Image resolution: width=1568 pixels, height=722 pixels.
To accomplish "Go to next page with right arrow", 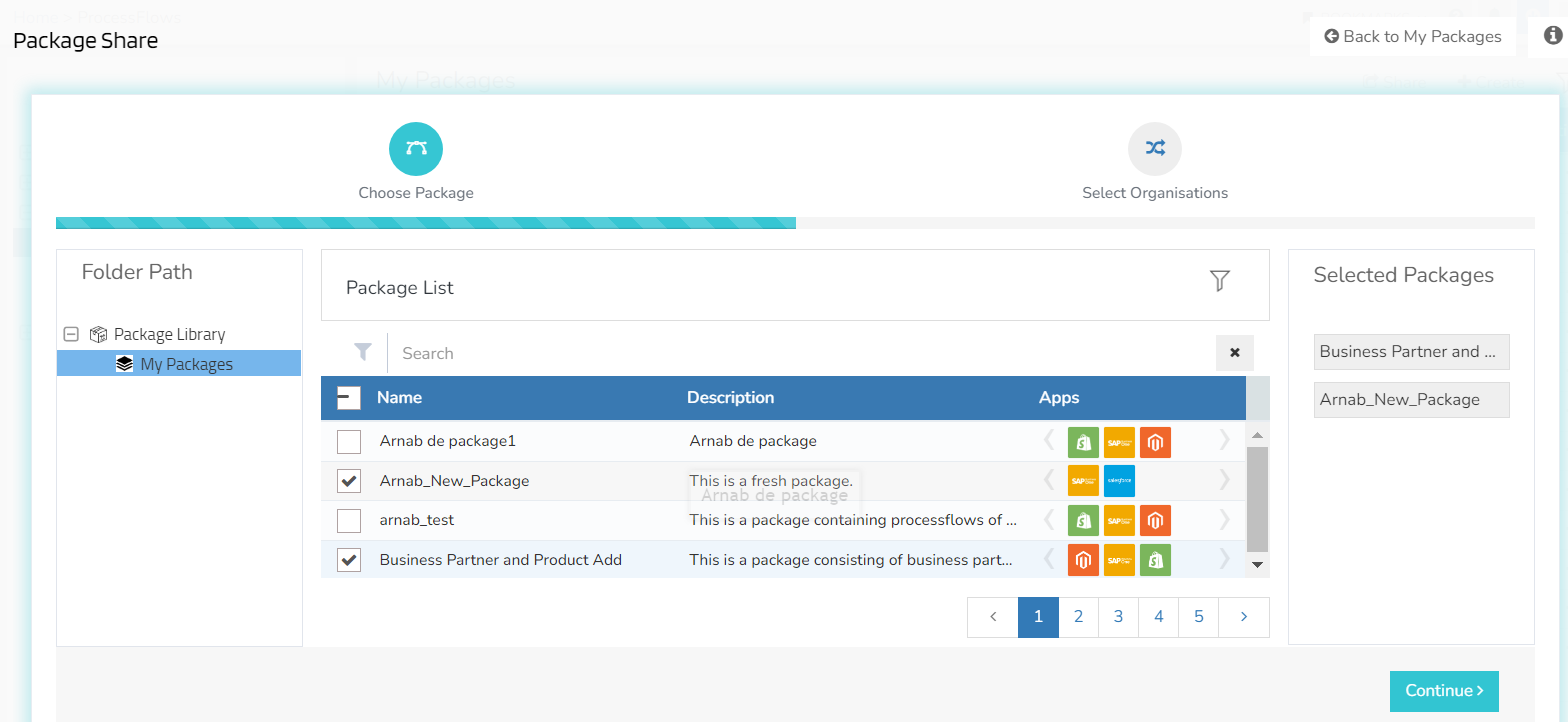I will (1244, 617).
